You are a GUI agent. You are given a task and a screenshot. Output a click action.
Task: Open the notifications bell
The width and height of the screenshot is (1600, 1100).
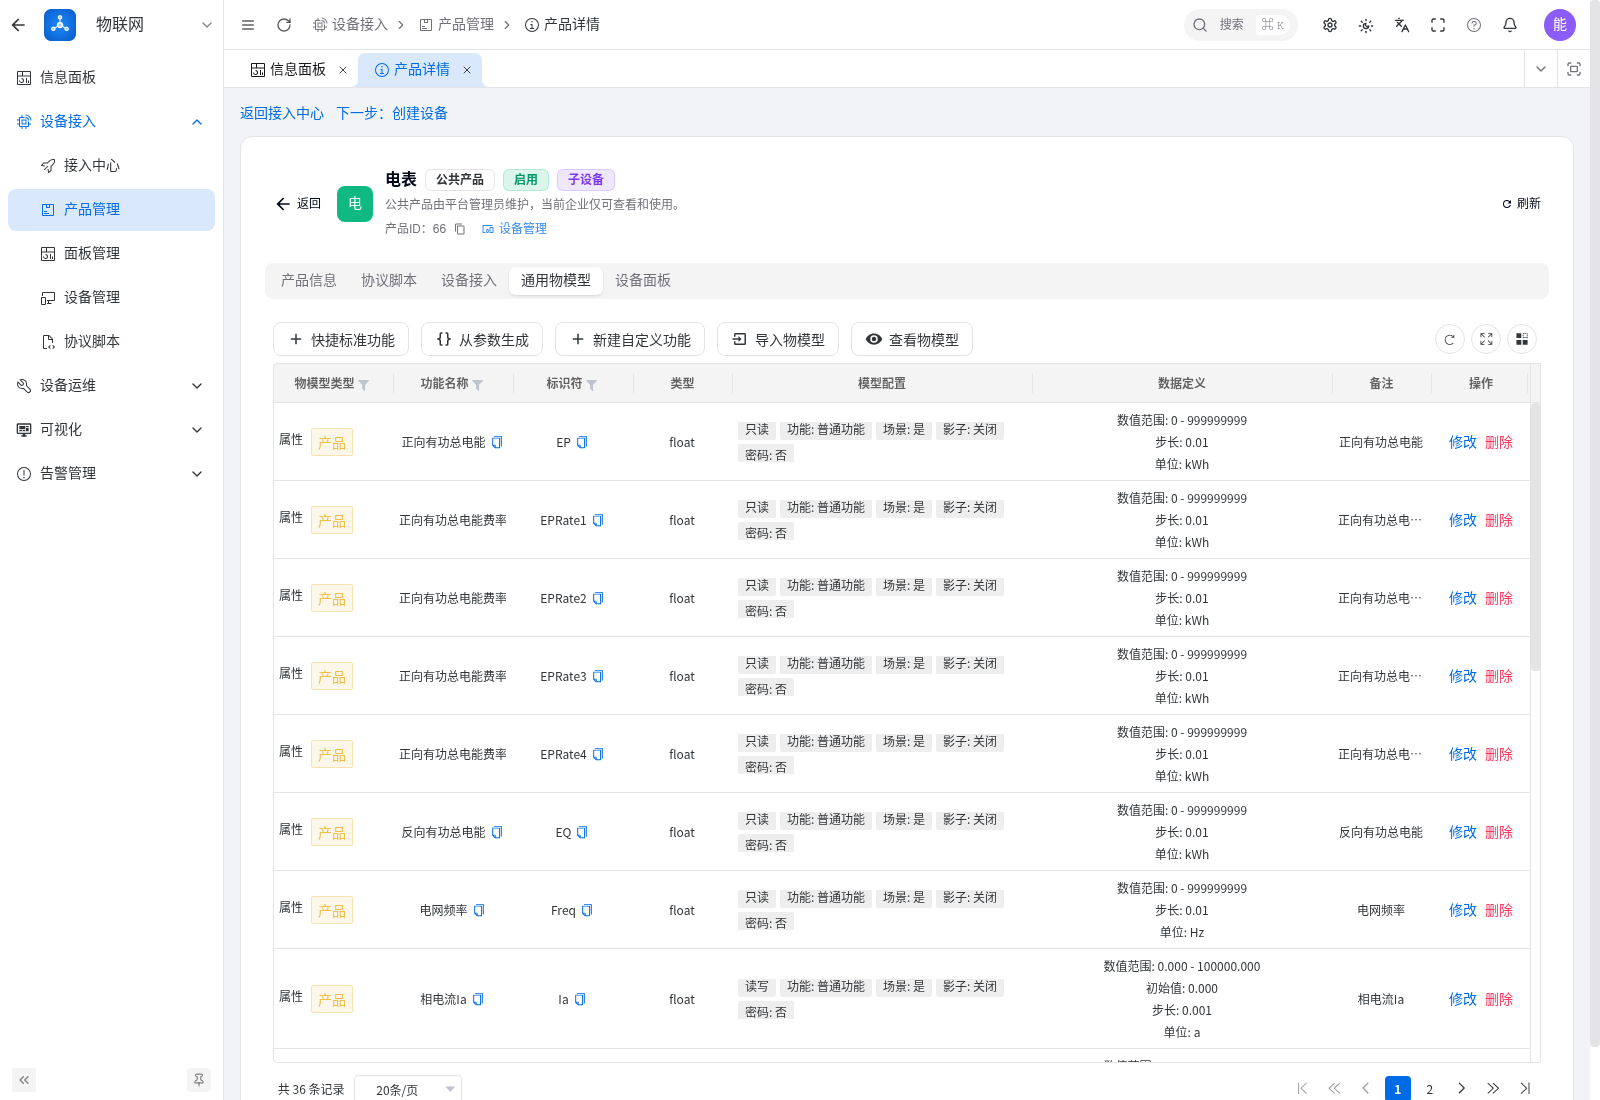tap(1510, 25)
